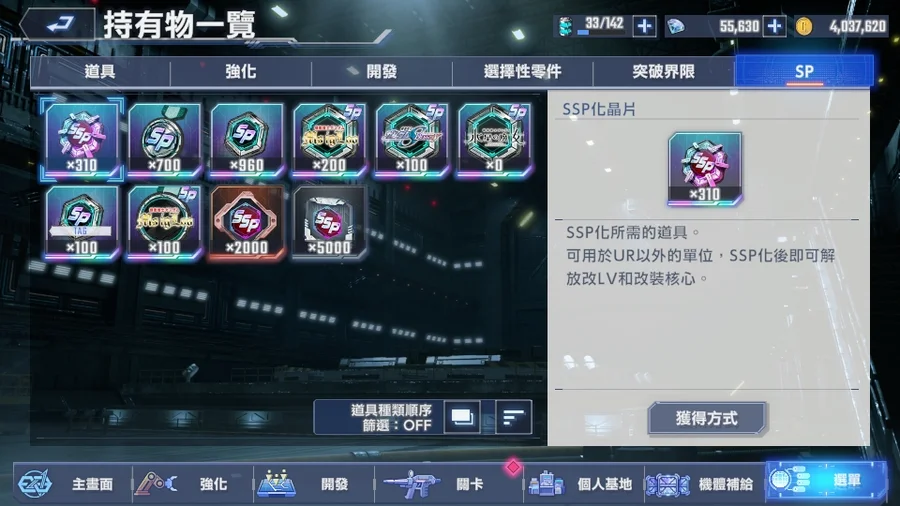
Task: Click the SSP化晶片 preview thumbnail in detail panel
Action: coord(705,168)
